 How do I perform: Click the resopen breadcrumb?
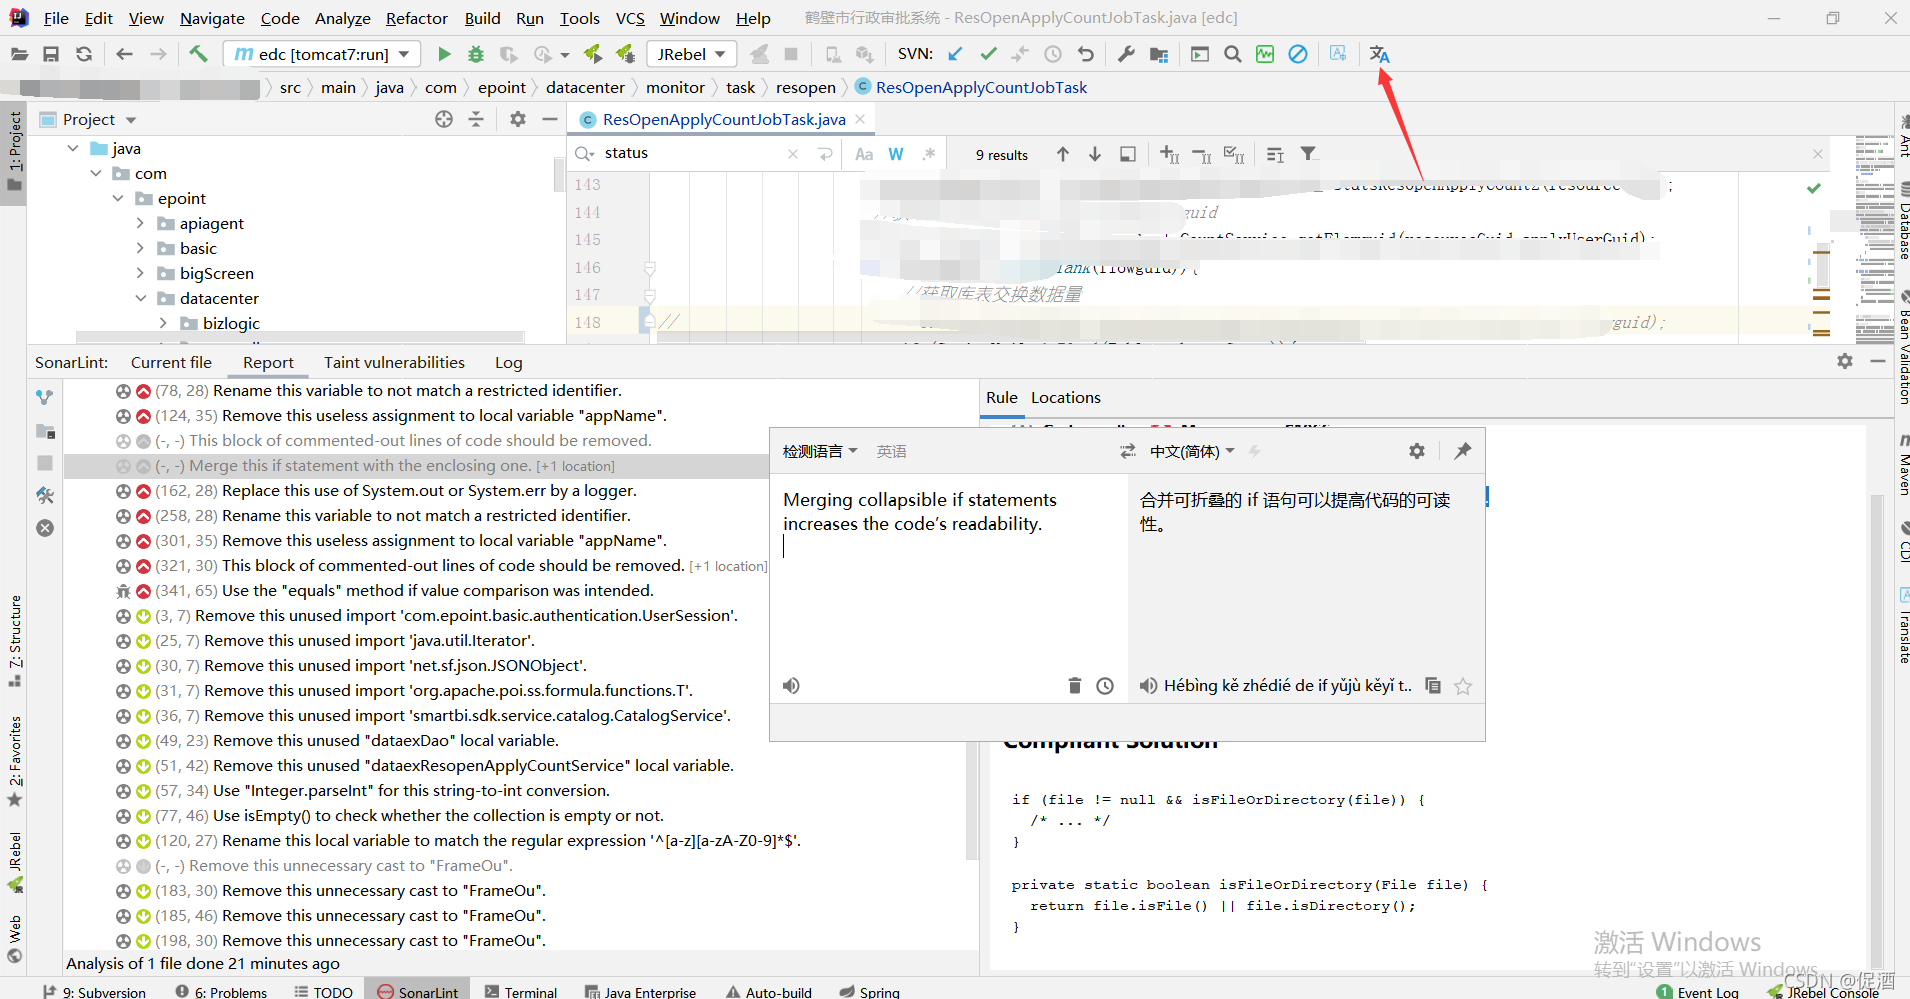[x=805, y=88]
